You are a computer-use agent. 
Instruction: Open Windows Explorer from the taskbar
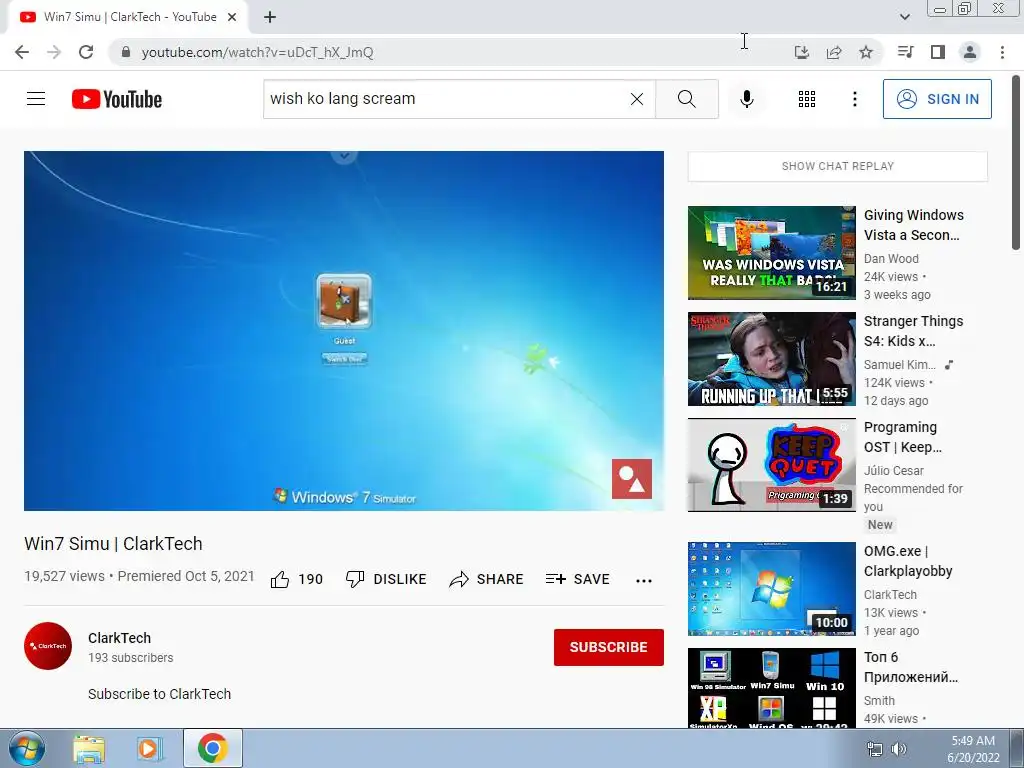pos(89,748)
